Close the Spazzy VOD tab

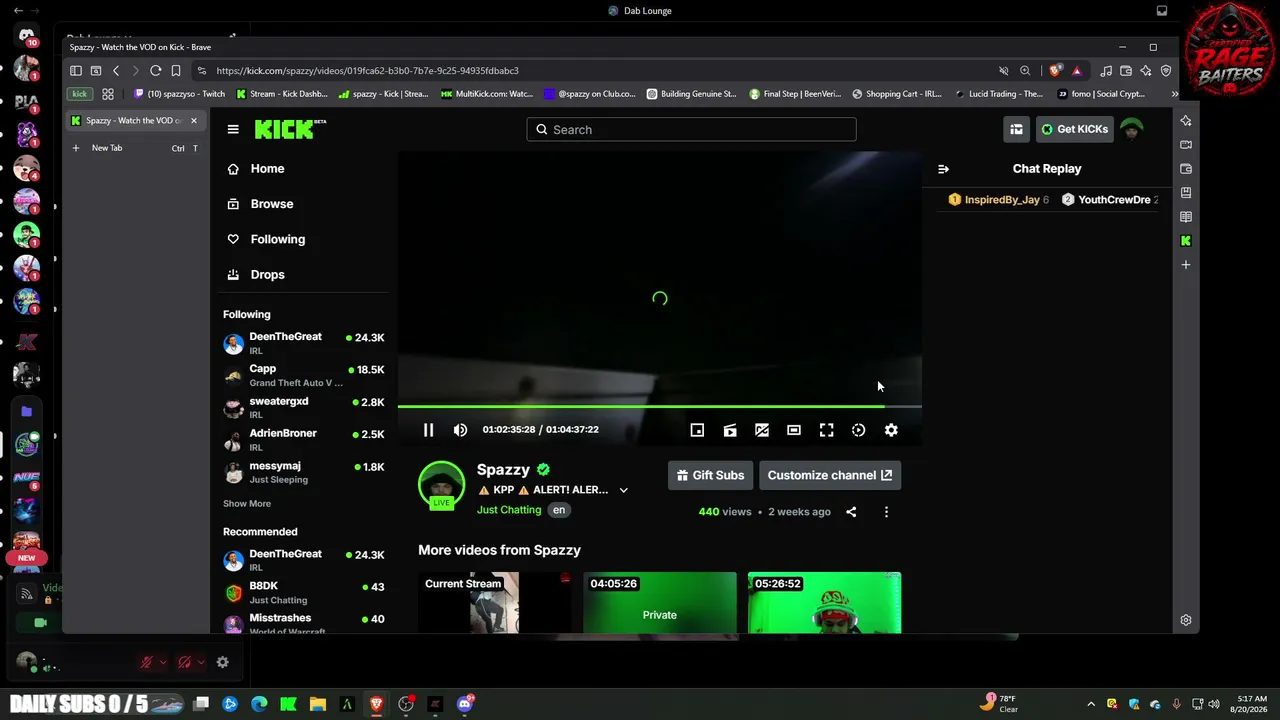coord(194,121)
